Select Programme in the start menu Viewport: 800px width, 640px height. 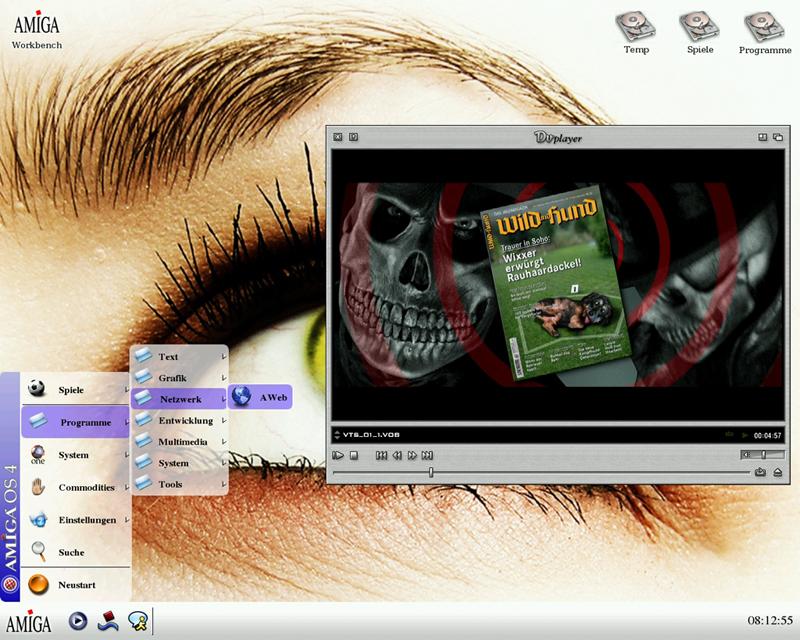click(x=76, y=422)
